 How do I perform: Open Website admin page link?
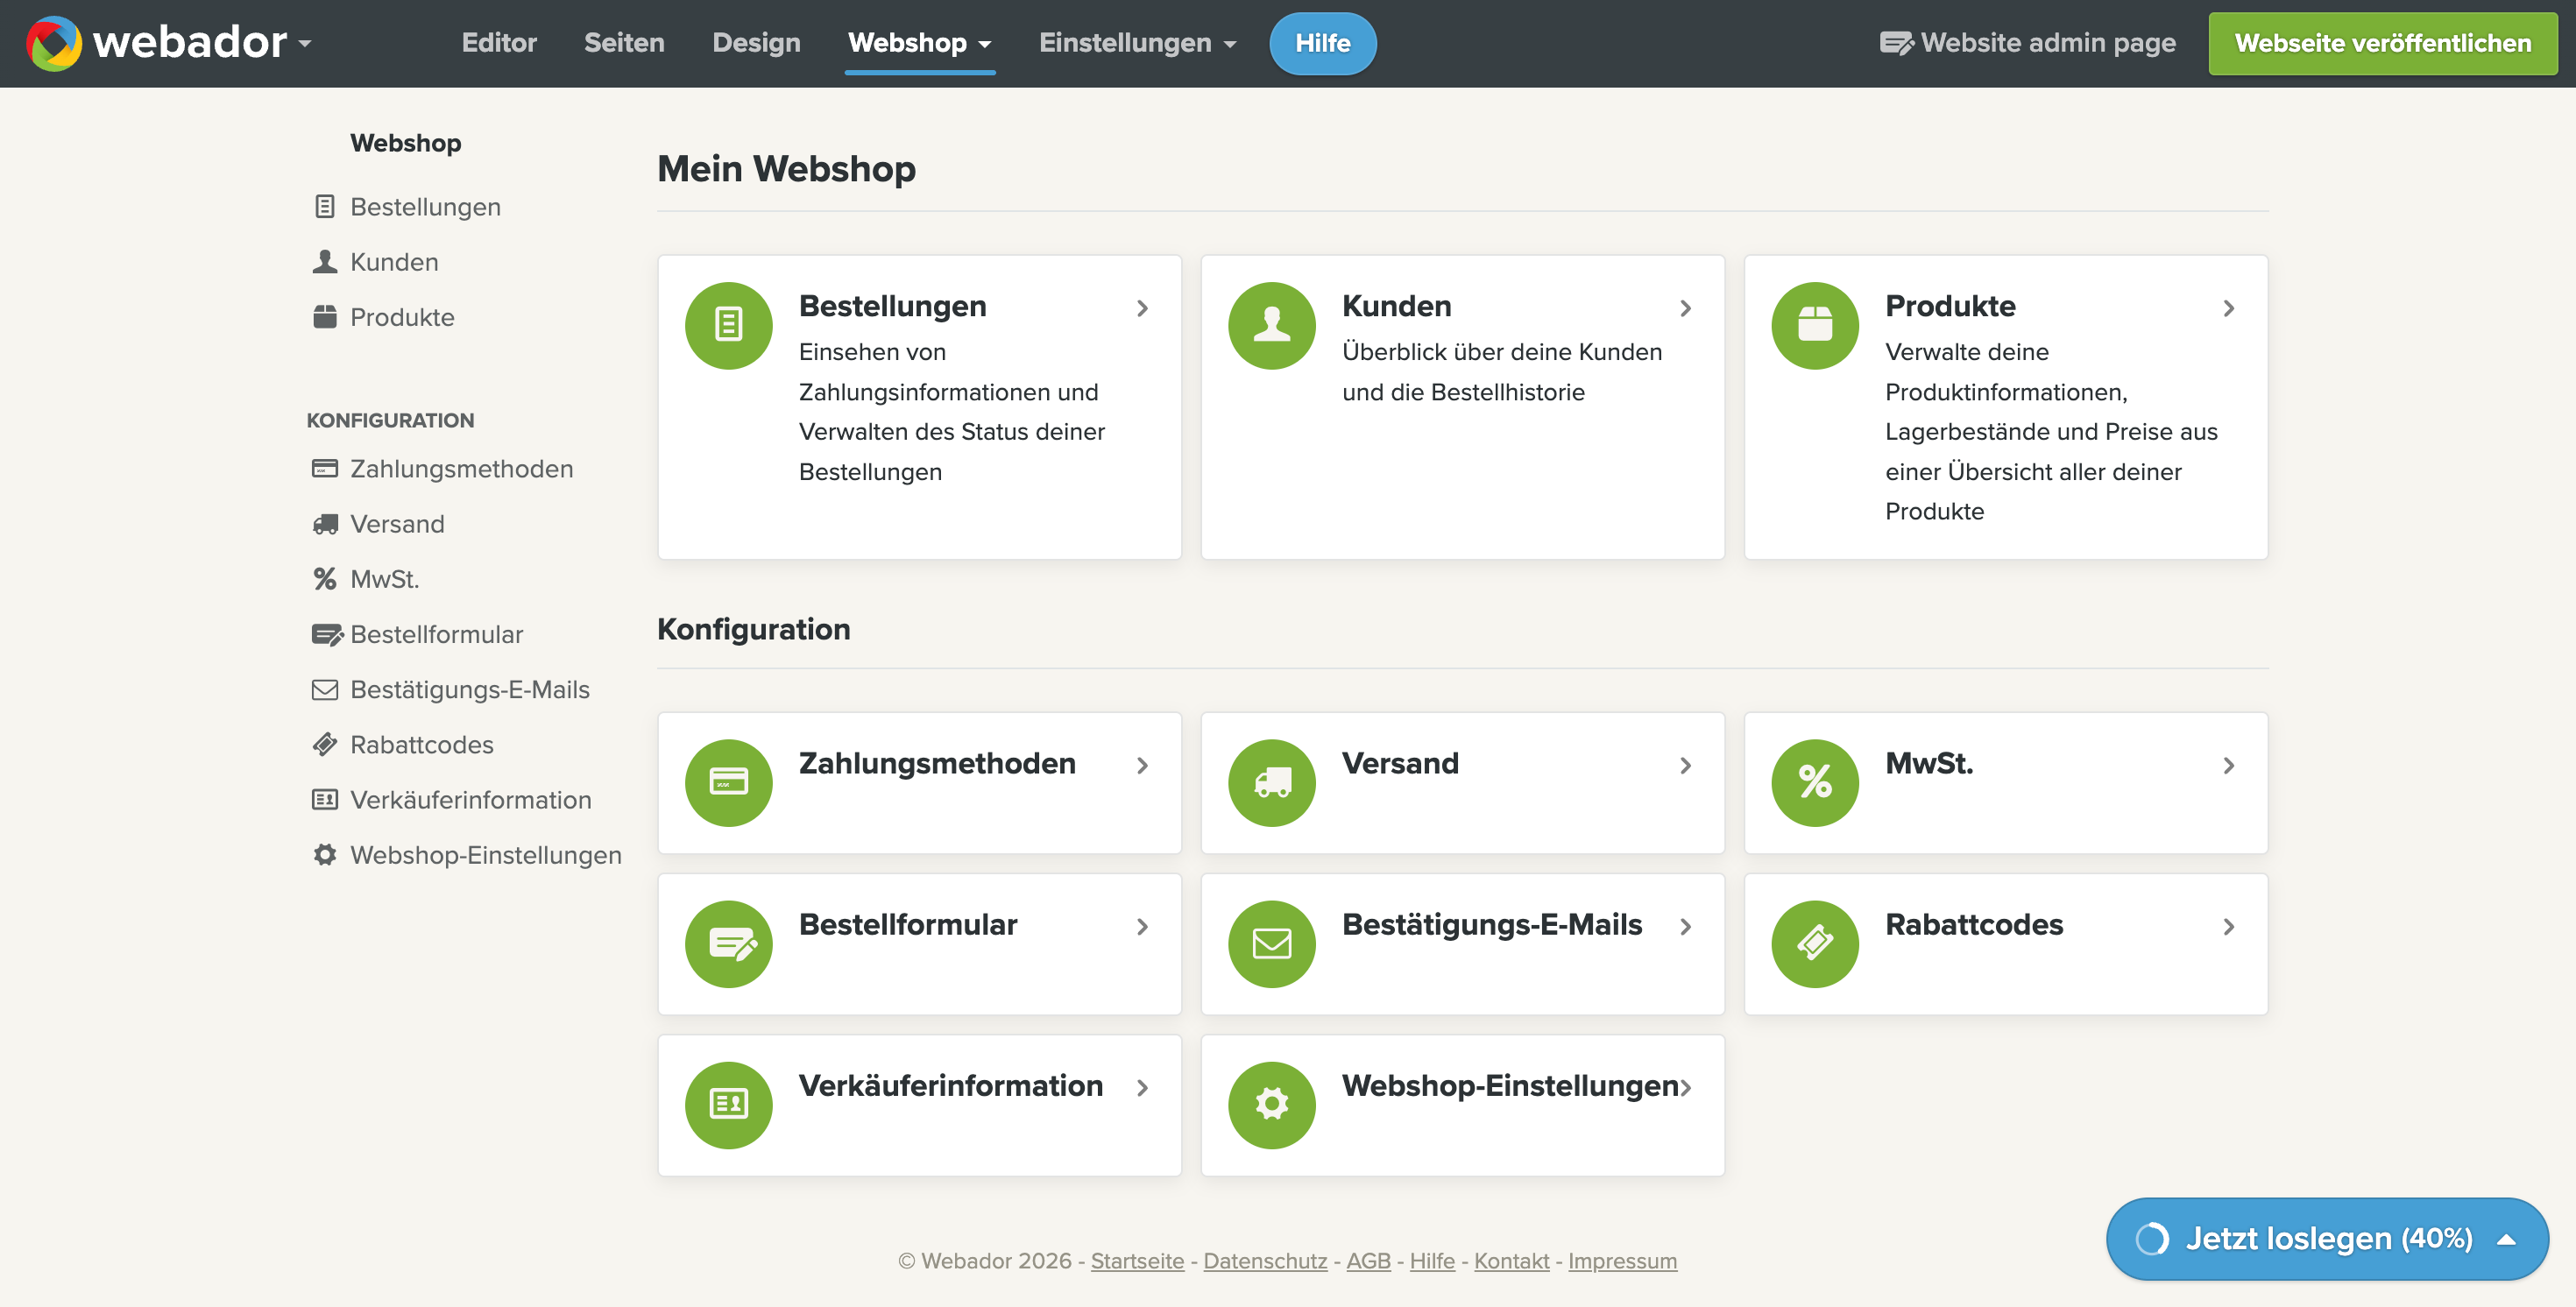2027,43
